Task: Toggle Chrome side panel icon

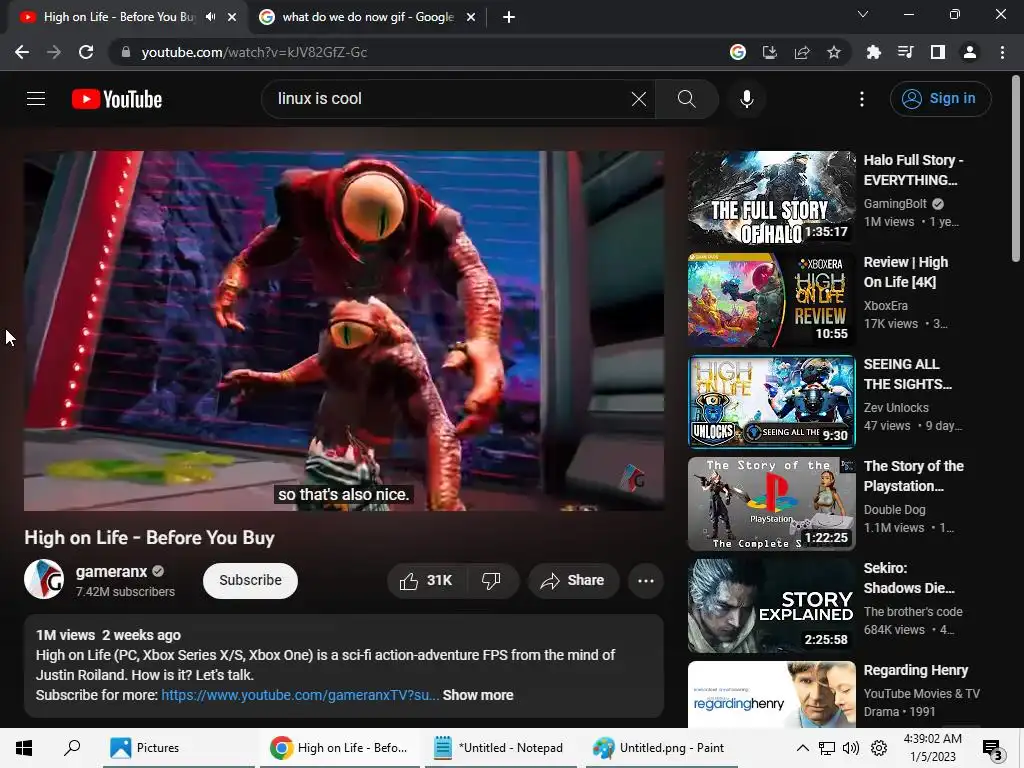Action: 938,52
